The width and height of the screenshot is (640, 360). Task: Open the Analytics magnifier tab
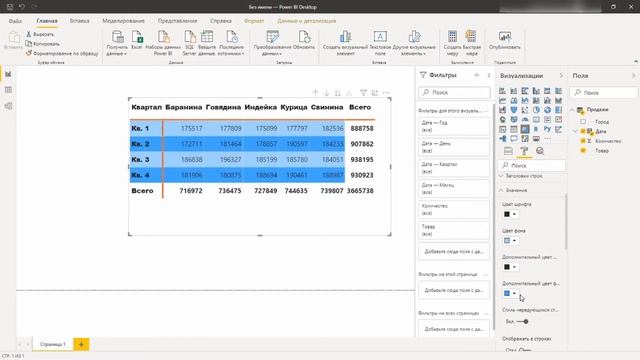point(540,151)
